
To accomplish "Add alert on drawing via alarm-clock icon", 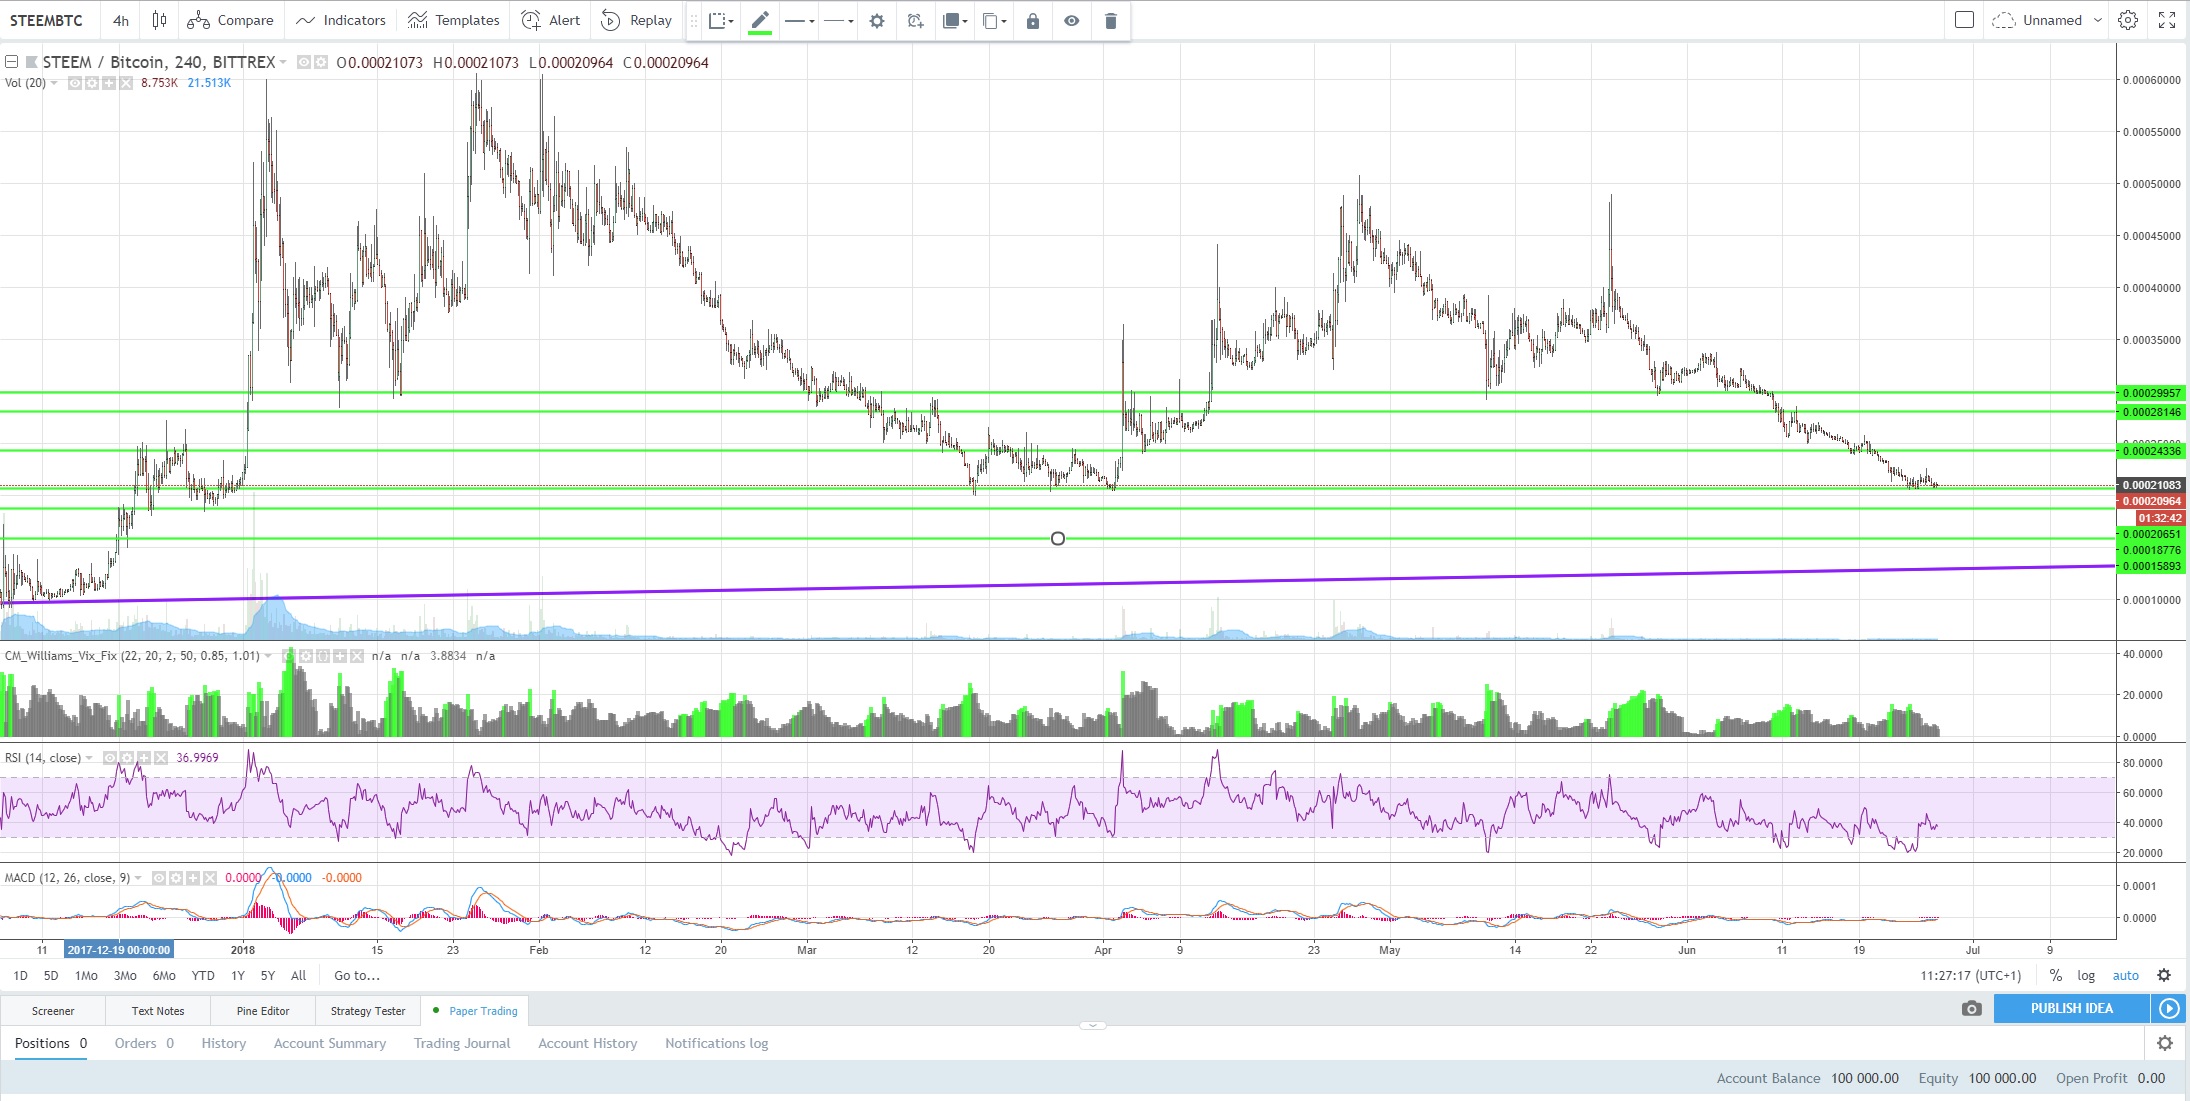I will click(915, 21).
